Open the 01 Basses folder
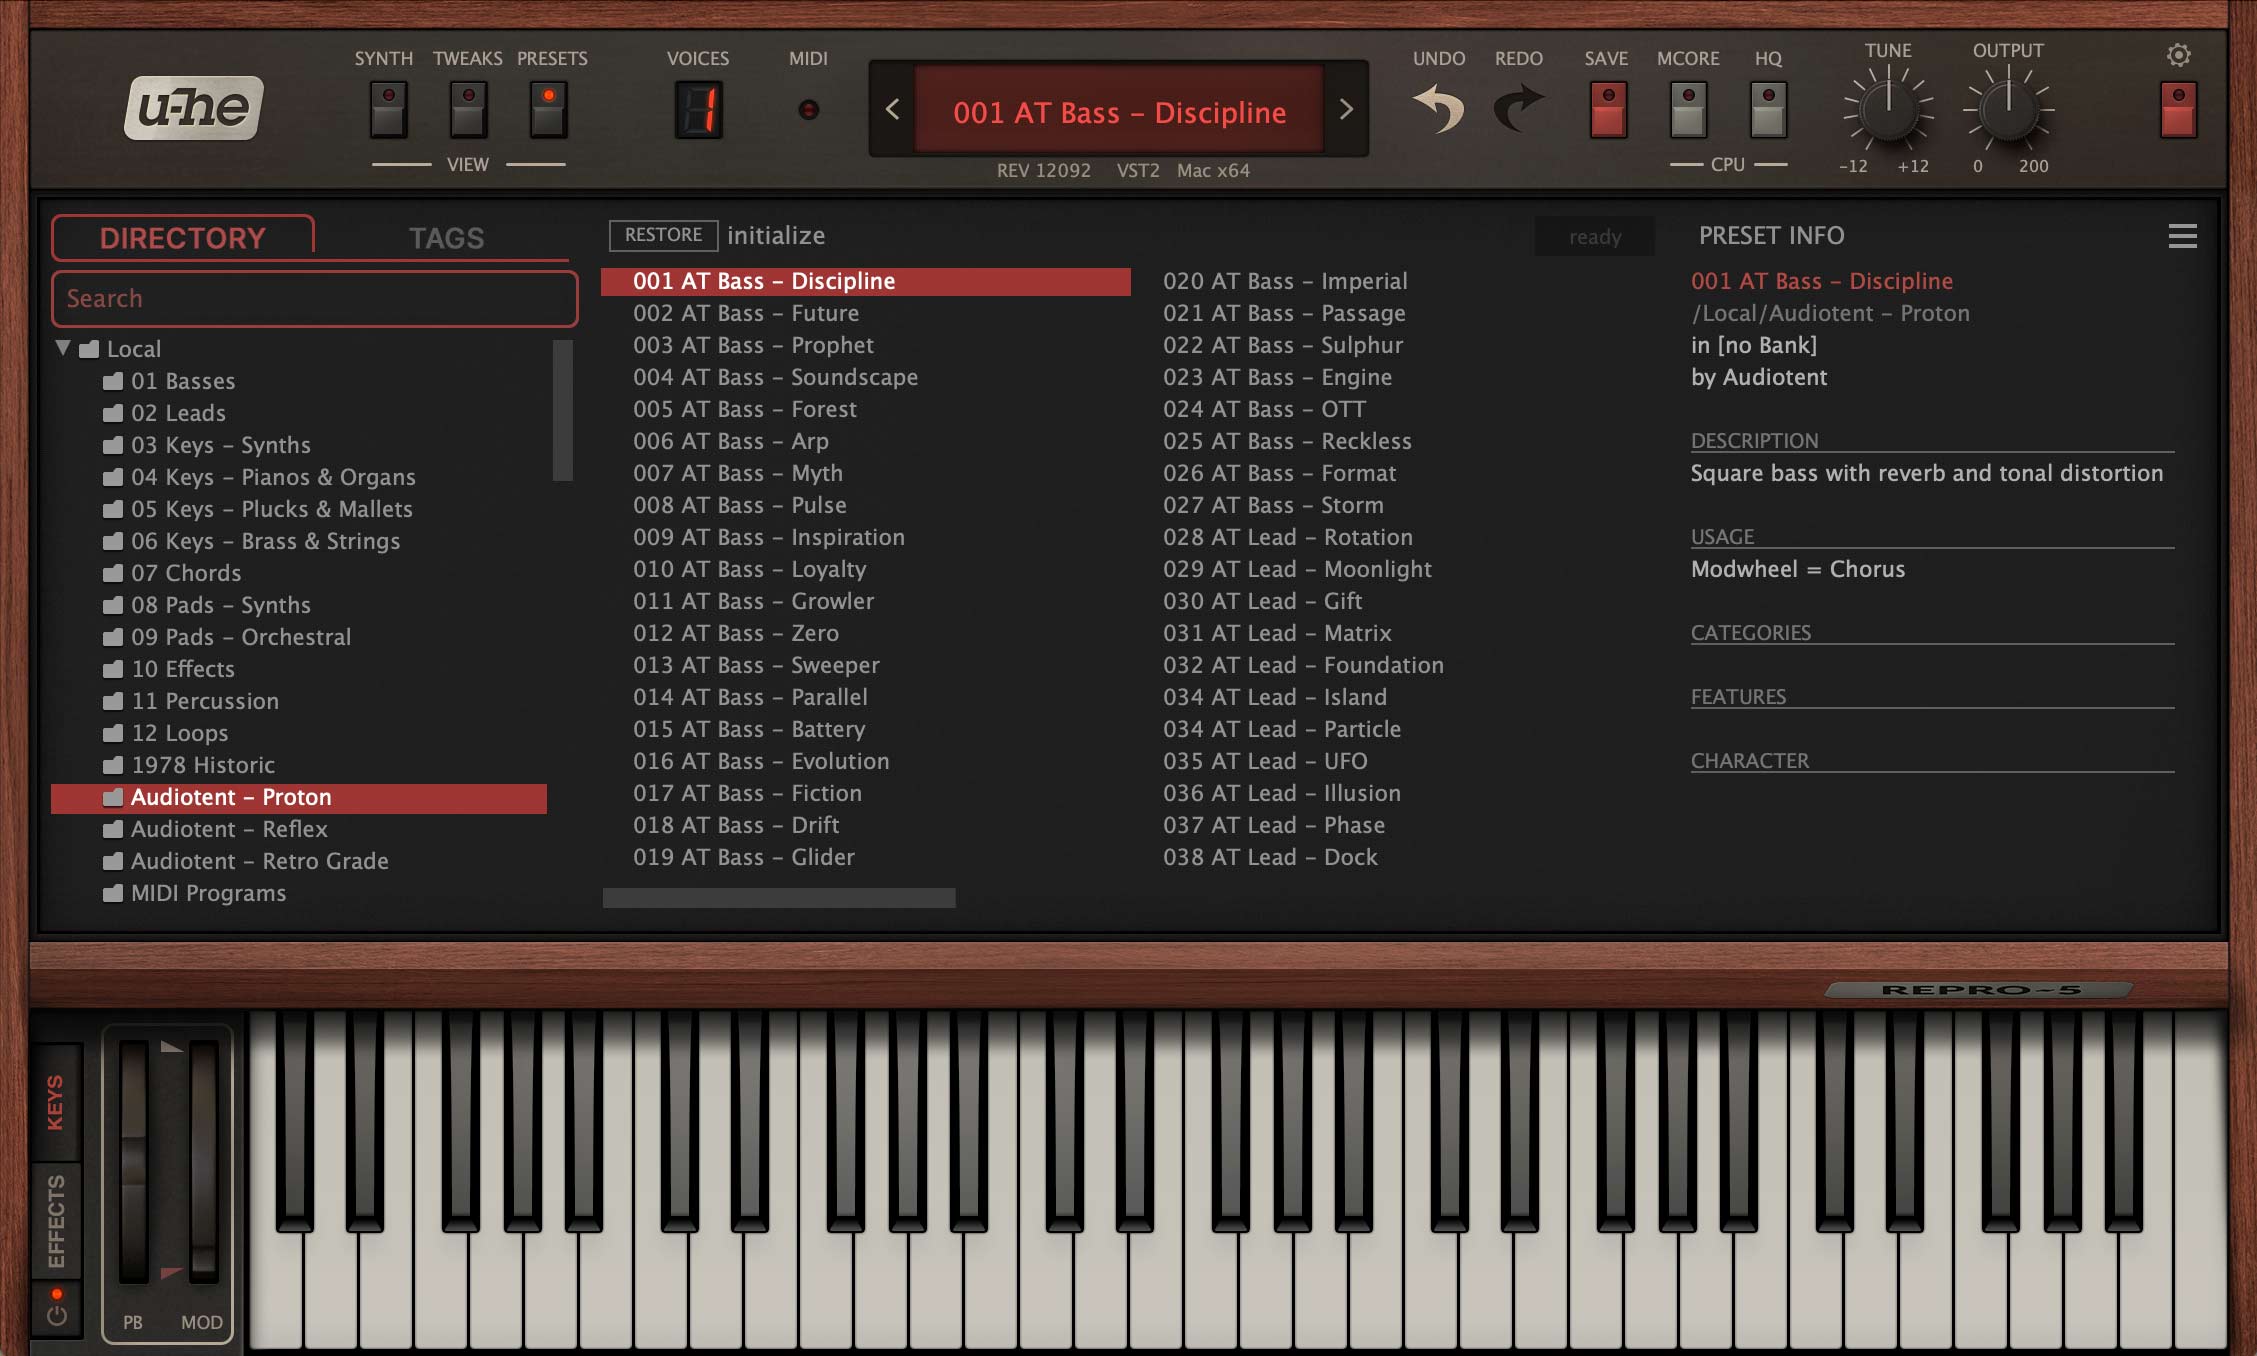 183,381
